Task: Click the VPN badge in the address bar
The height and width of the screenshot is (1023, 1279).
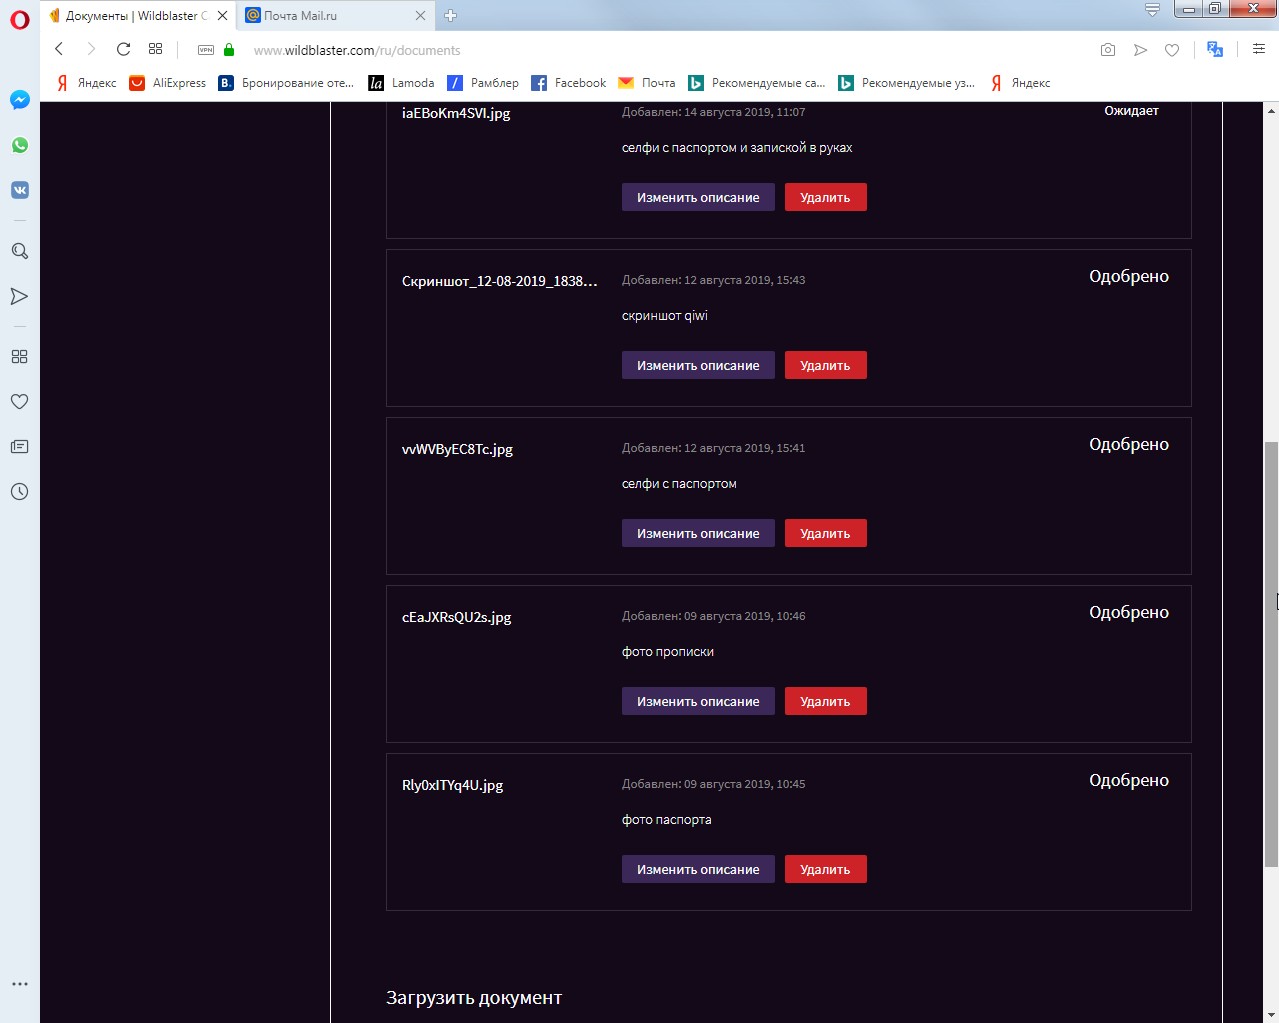Action: click(206, 50)
